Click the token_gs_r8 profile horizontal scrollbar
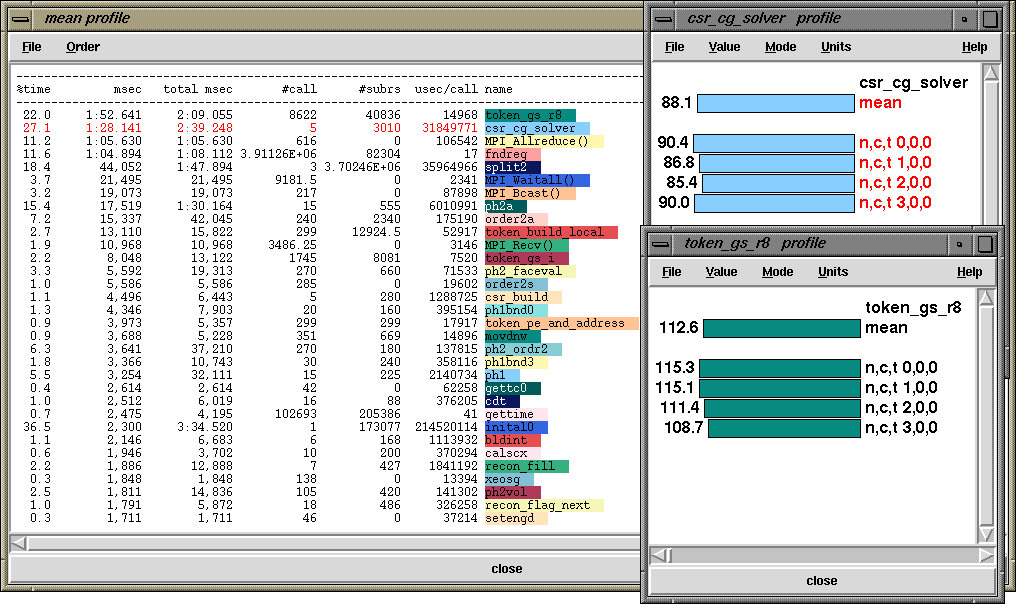 click(x=822, y=555)
